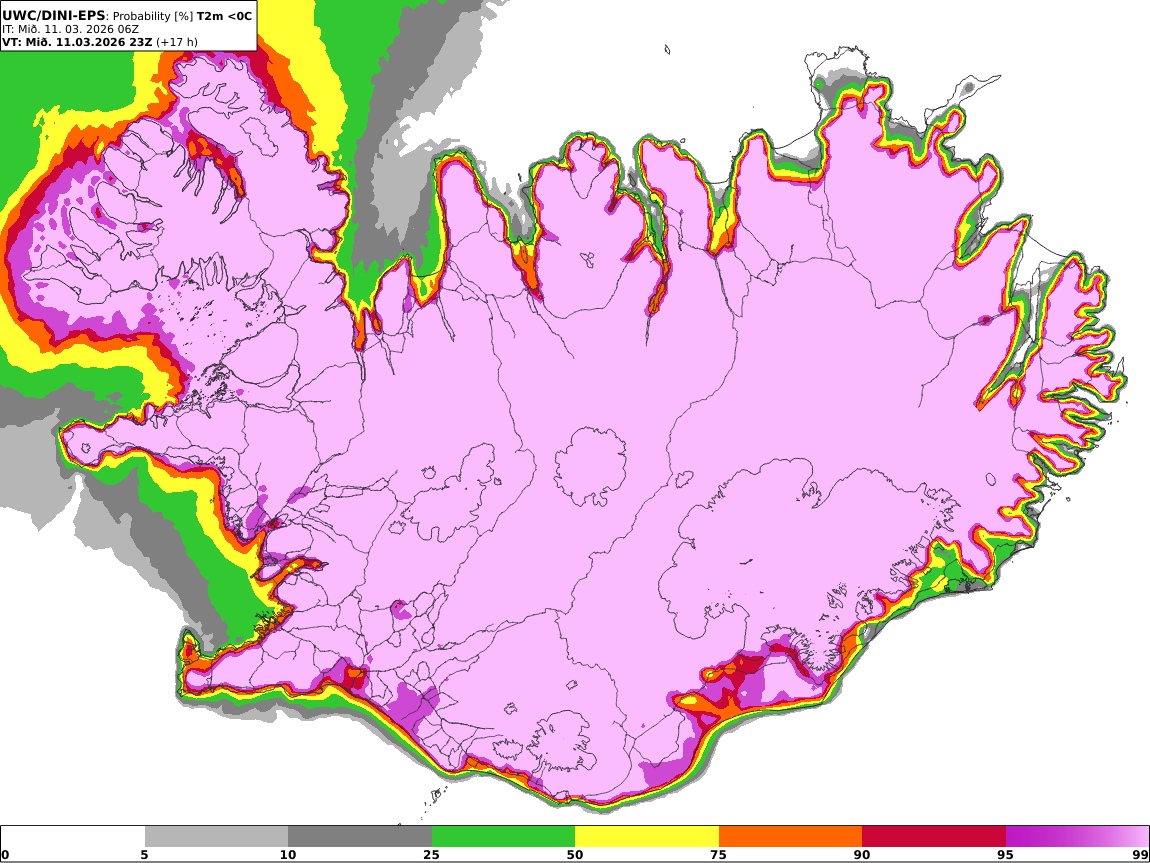This screenshot has height=863, width=1150.
Task: Click the legend value '90'
Action: coord(862,854)
